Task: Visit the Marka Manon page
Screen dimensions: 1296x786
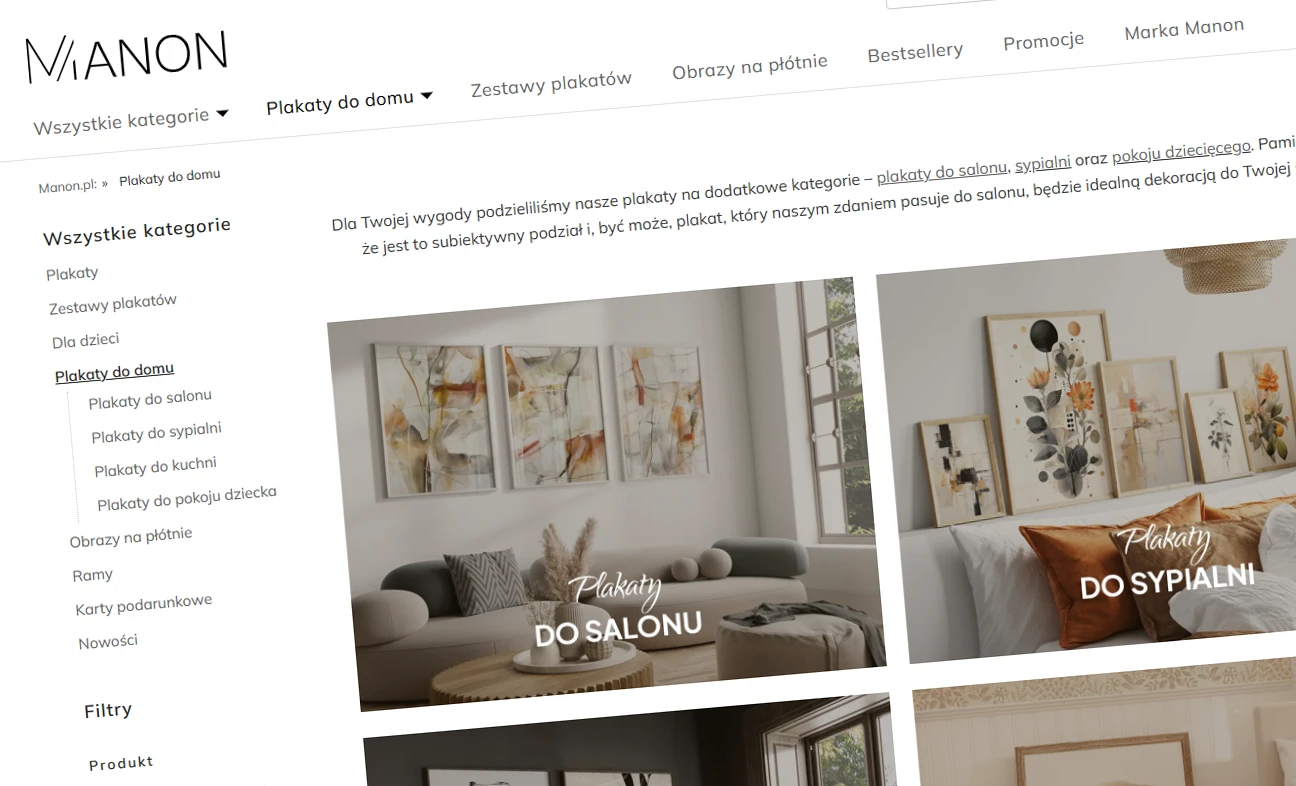Action: tap(1184, 29)
